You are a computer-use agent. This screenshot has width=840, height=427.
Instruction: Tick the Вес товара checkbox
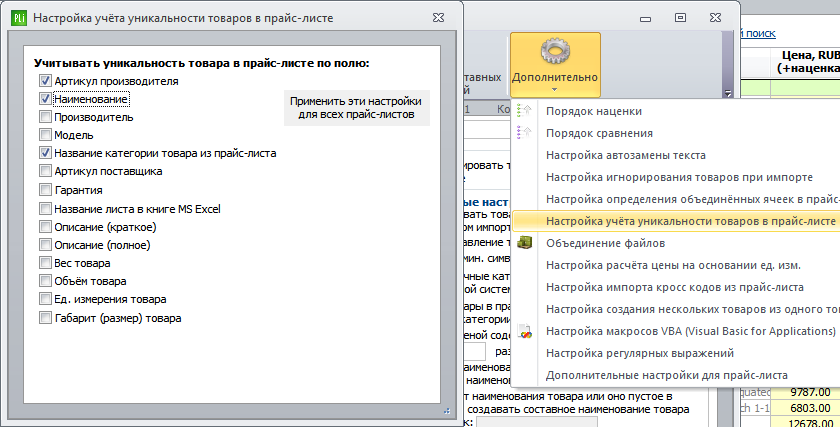[45, 263]
